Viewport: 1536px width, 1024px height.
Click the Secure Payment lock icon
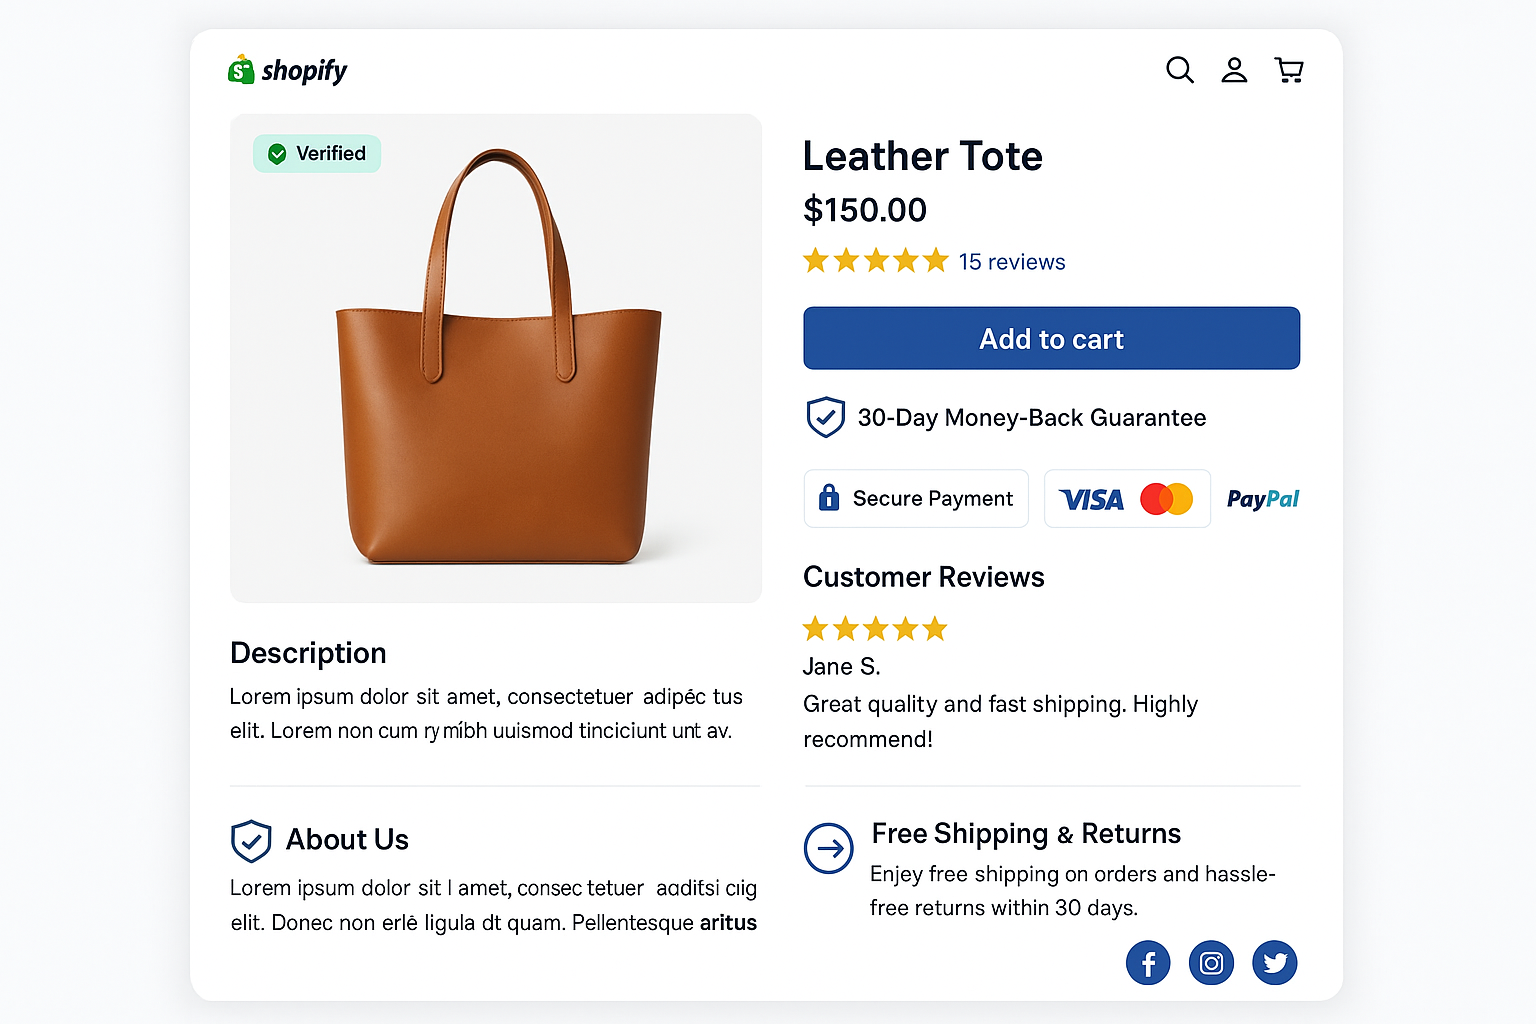click(828, 498)
